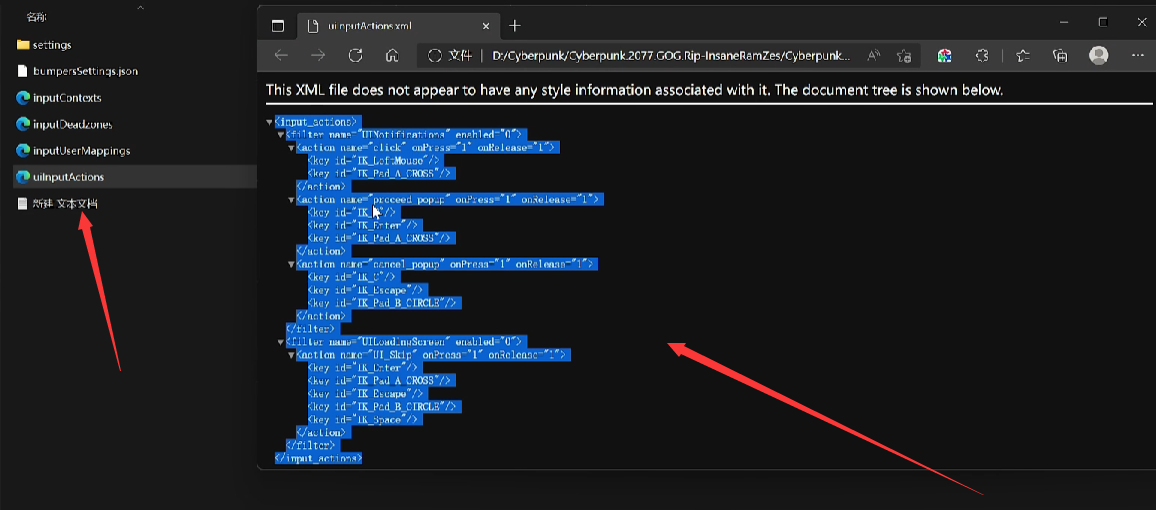The height and width of the screenshot is (510, 1156).
Task: Open Settings and more ellipsis menu
Action: [x=1138, y=55]
